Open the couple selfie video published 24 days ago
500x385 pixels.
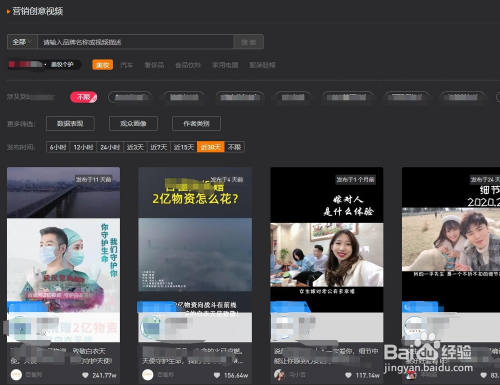451,254
